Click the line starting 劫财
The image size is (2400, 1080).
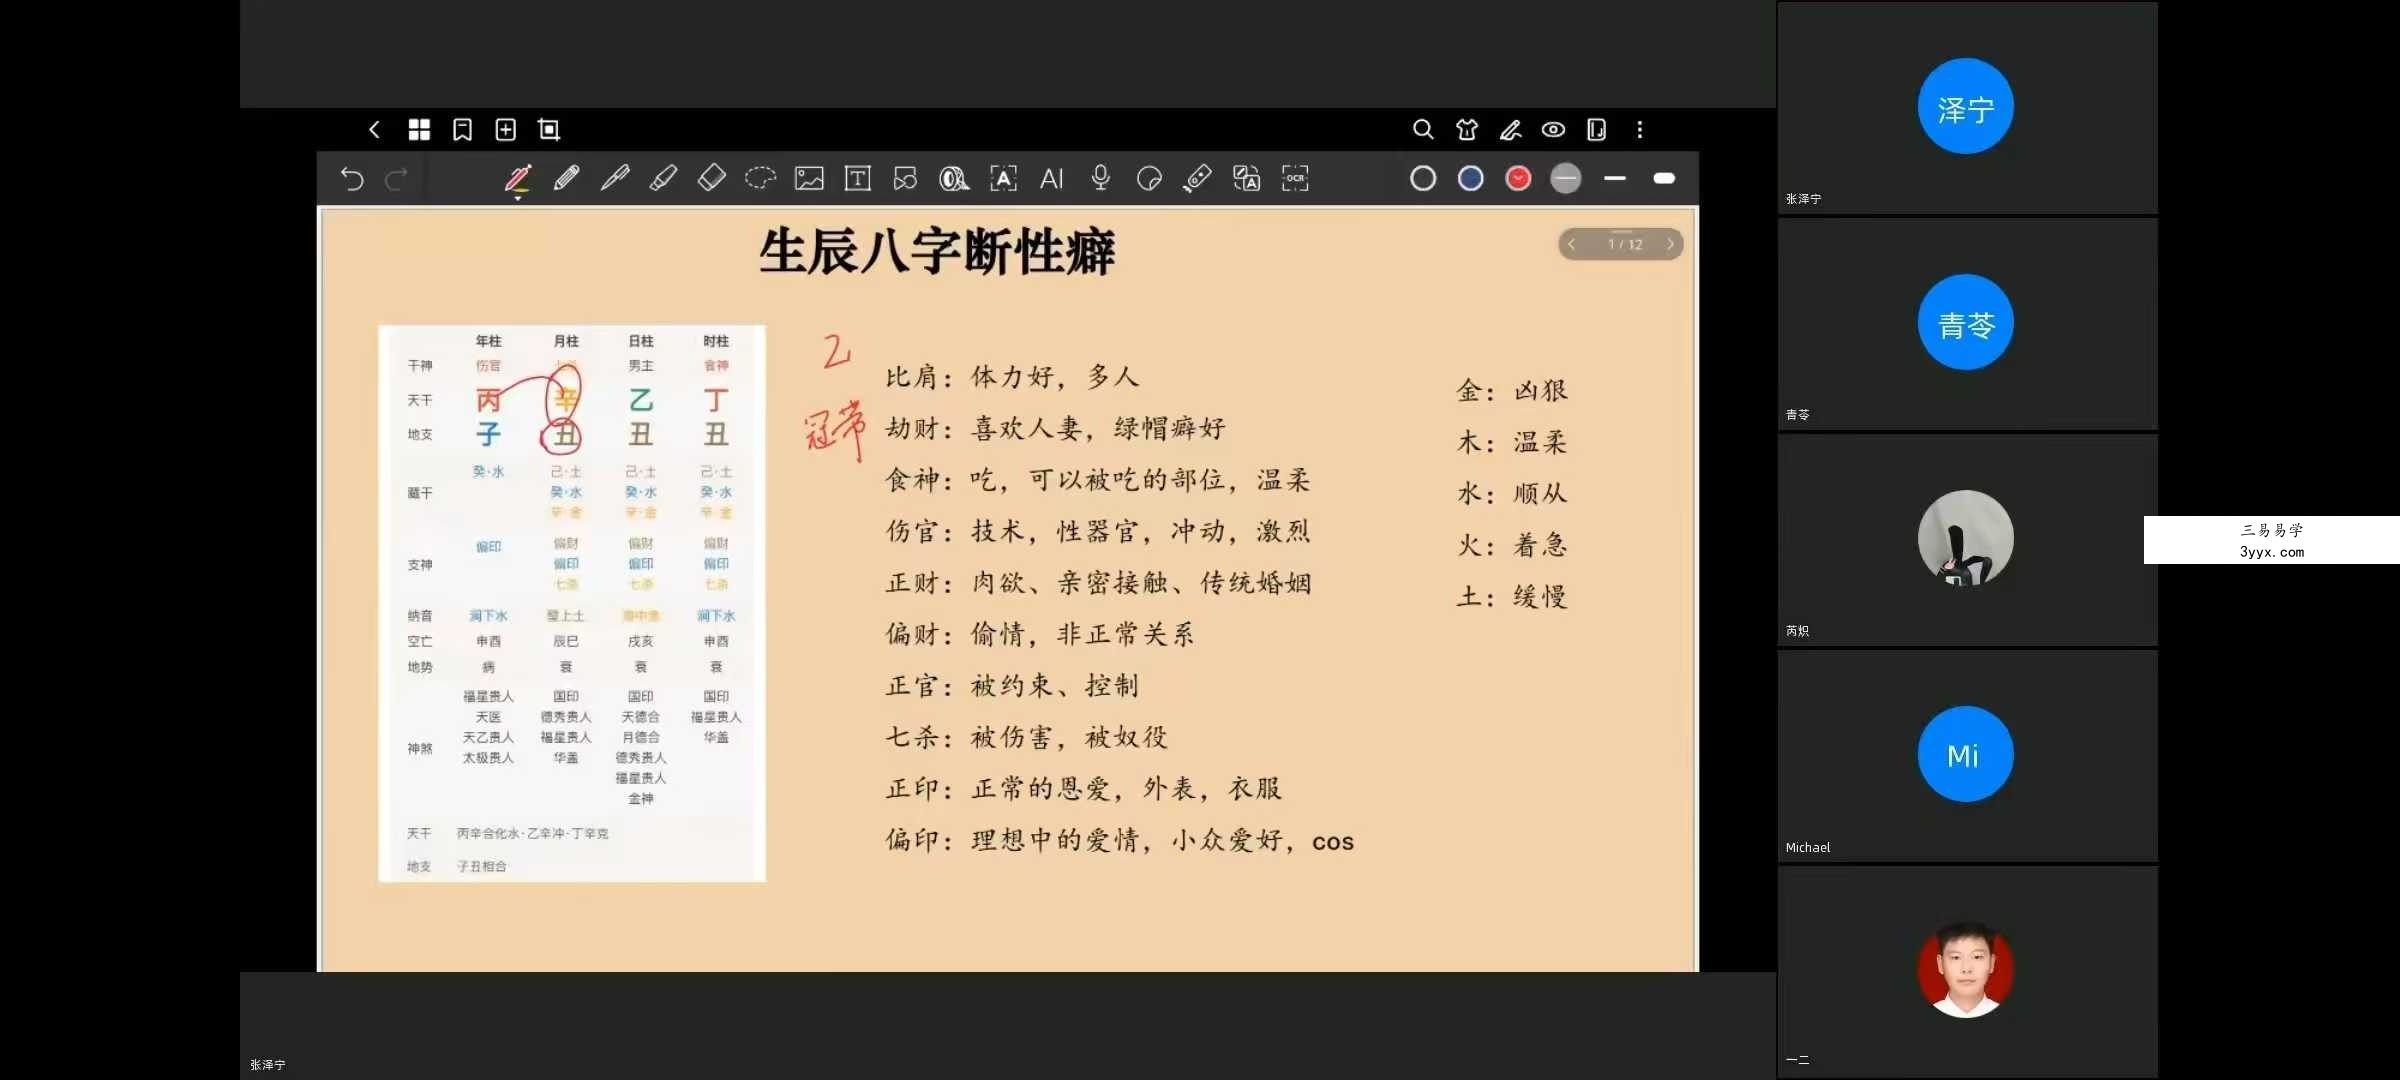click(1055, 428)
